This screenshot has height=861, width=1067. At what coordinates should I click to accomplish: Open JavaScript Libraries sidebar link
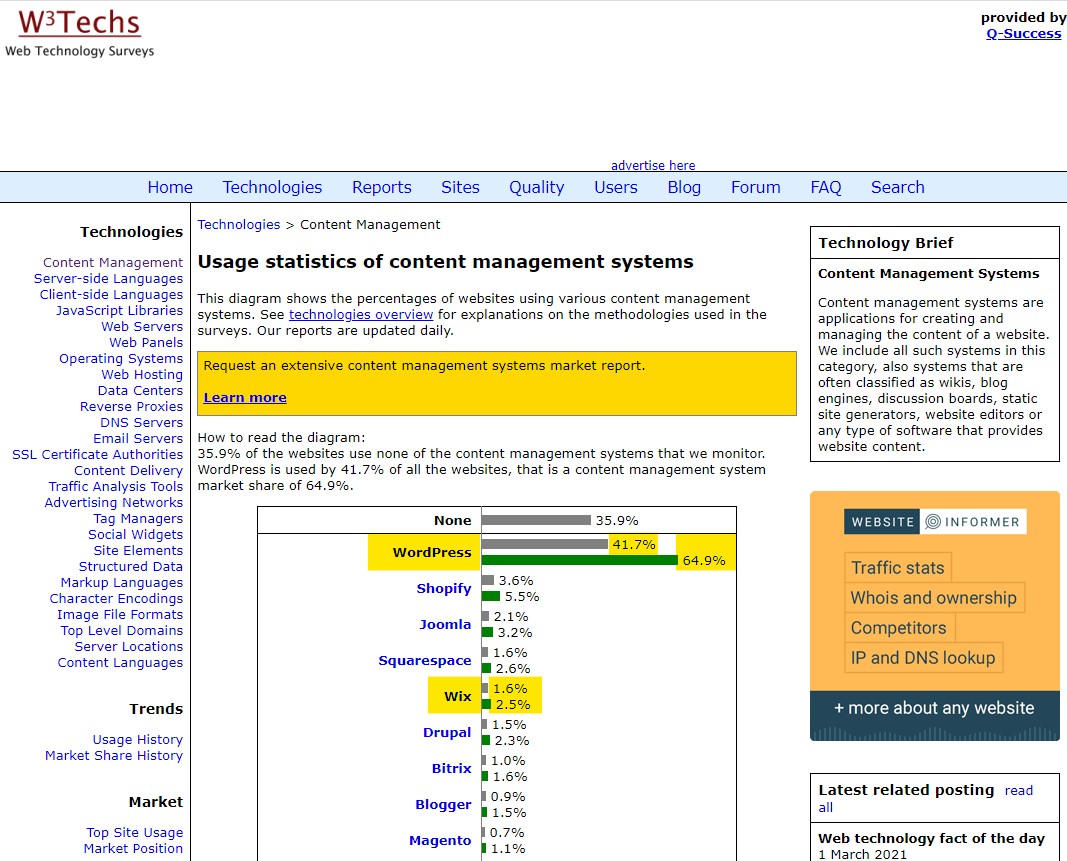point(119,310)
